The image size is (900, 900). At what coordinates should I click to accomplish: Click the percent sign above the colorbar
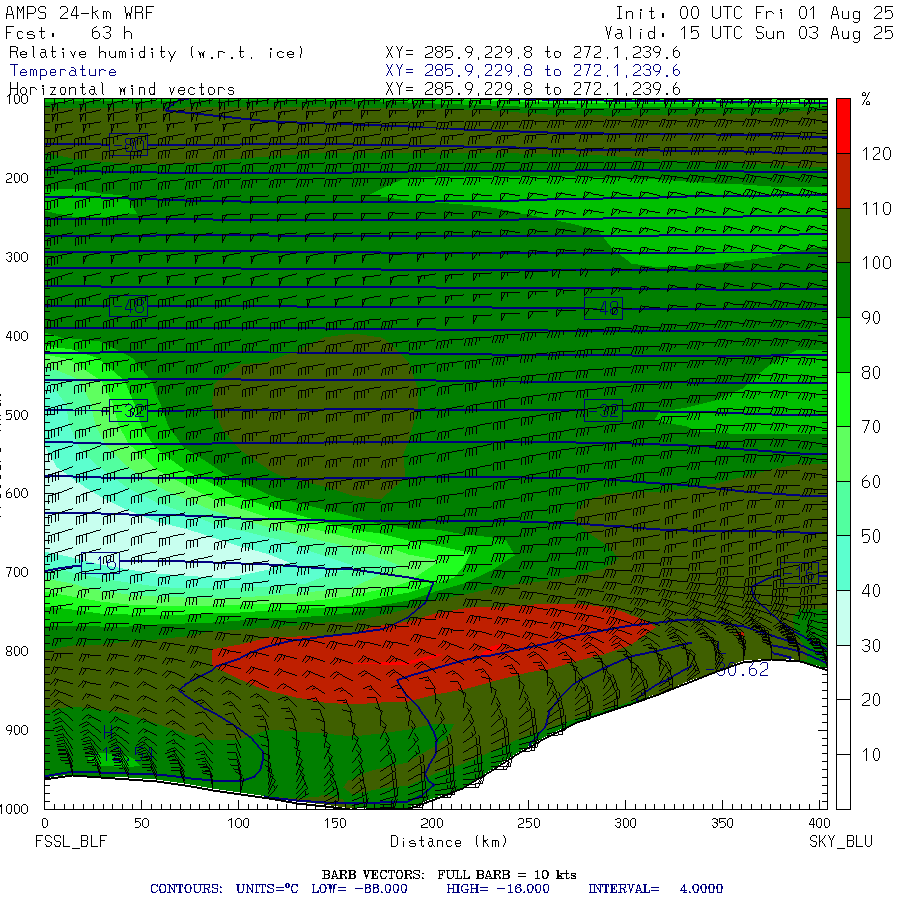coord(866,99)
